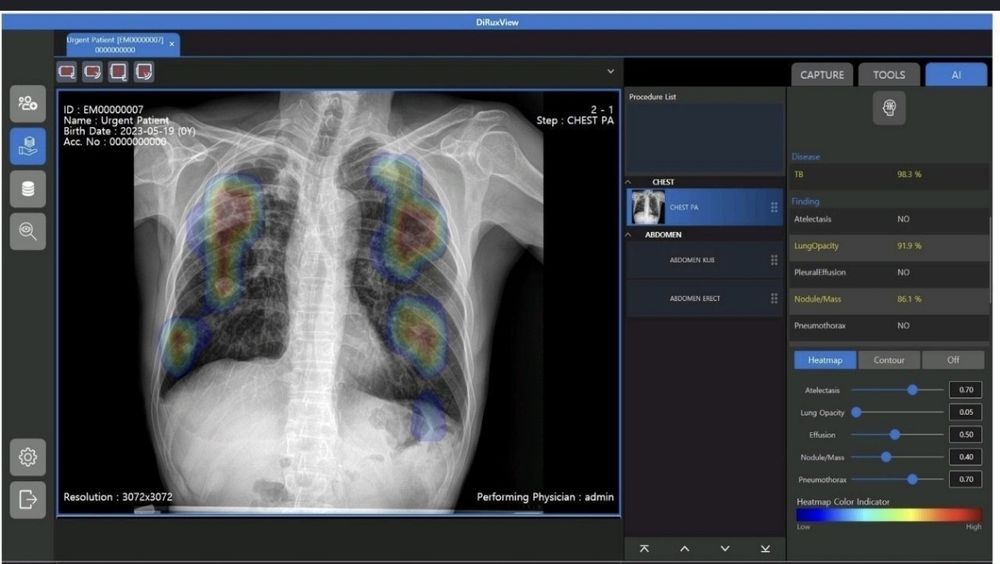Enable Heatmap overlay mode
This screenshot has height=564, width=1000.
[825, 360]
